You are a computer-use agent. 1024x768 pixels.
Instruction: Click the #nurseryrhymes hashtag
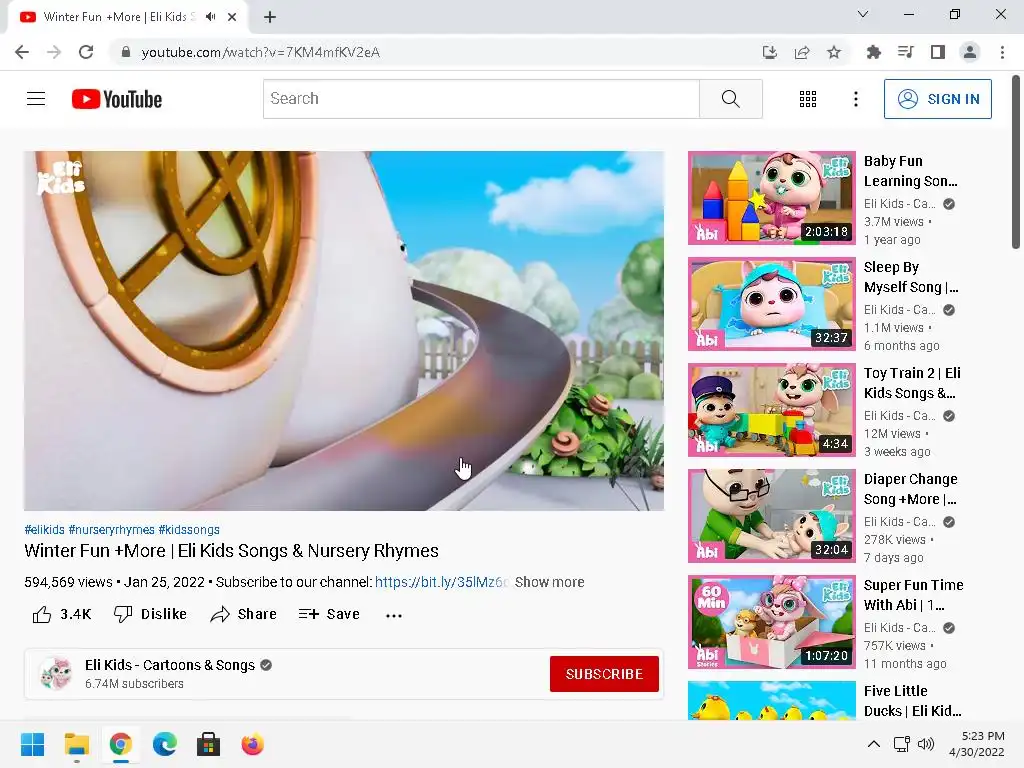click(112, 530)
